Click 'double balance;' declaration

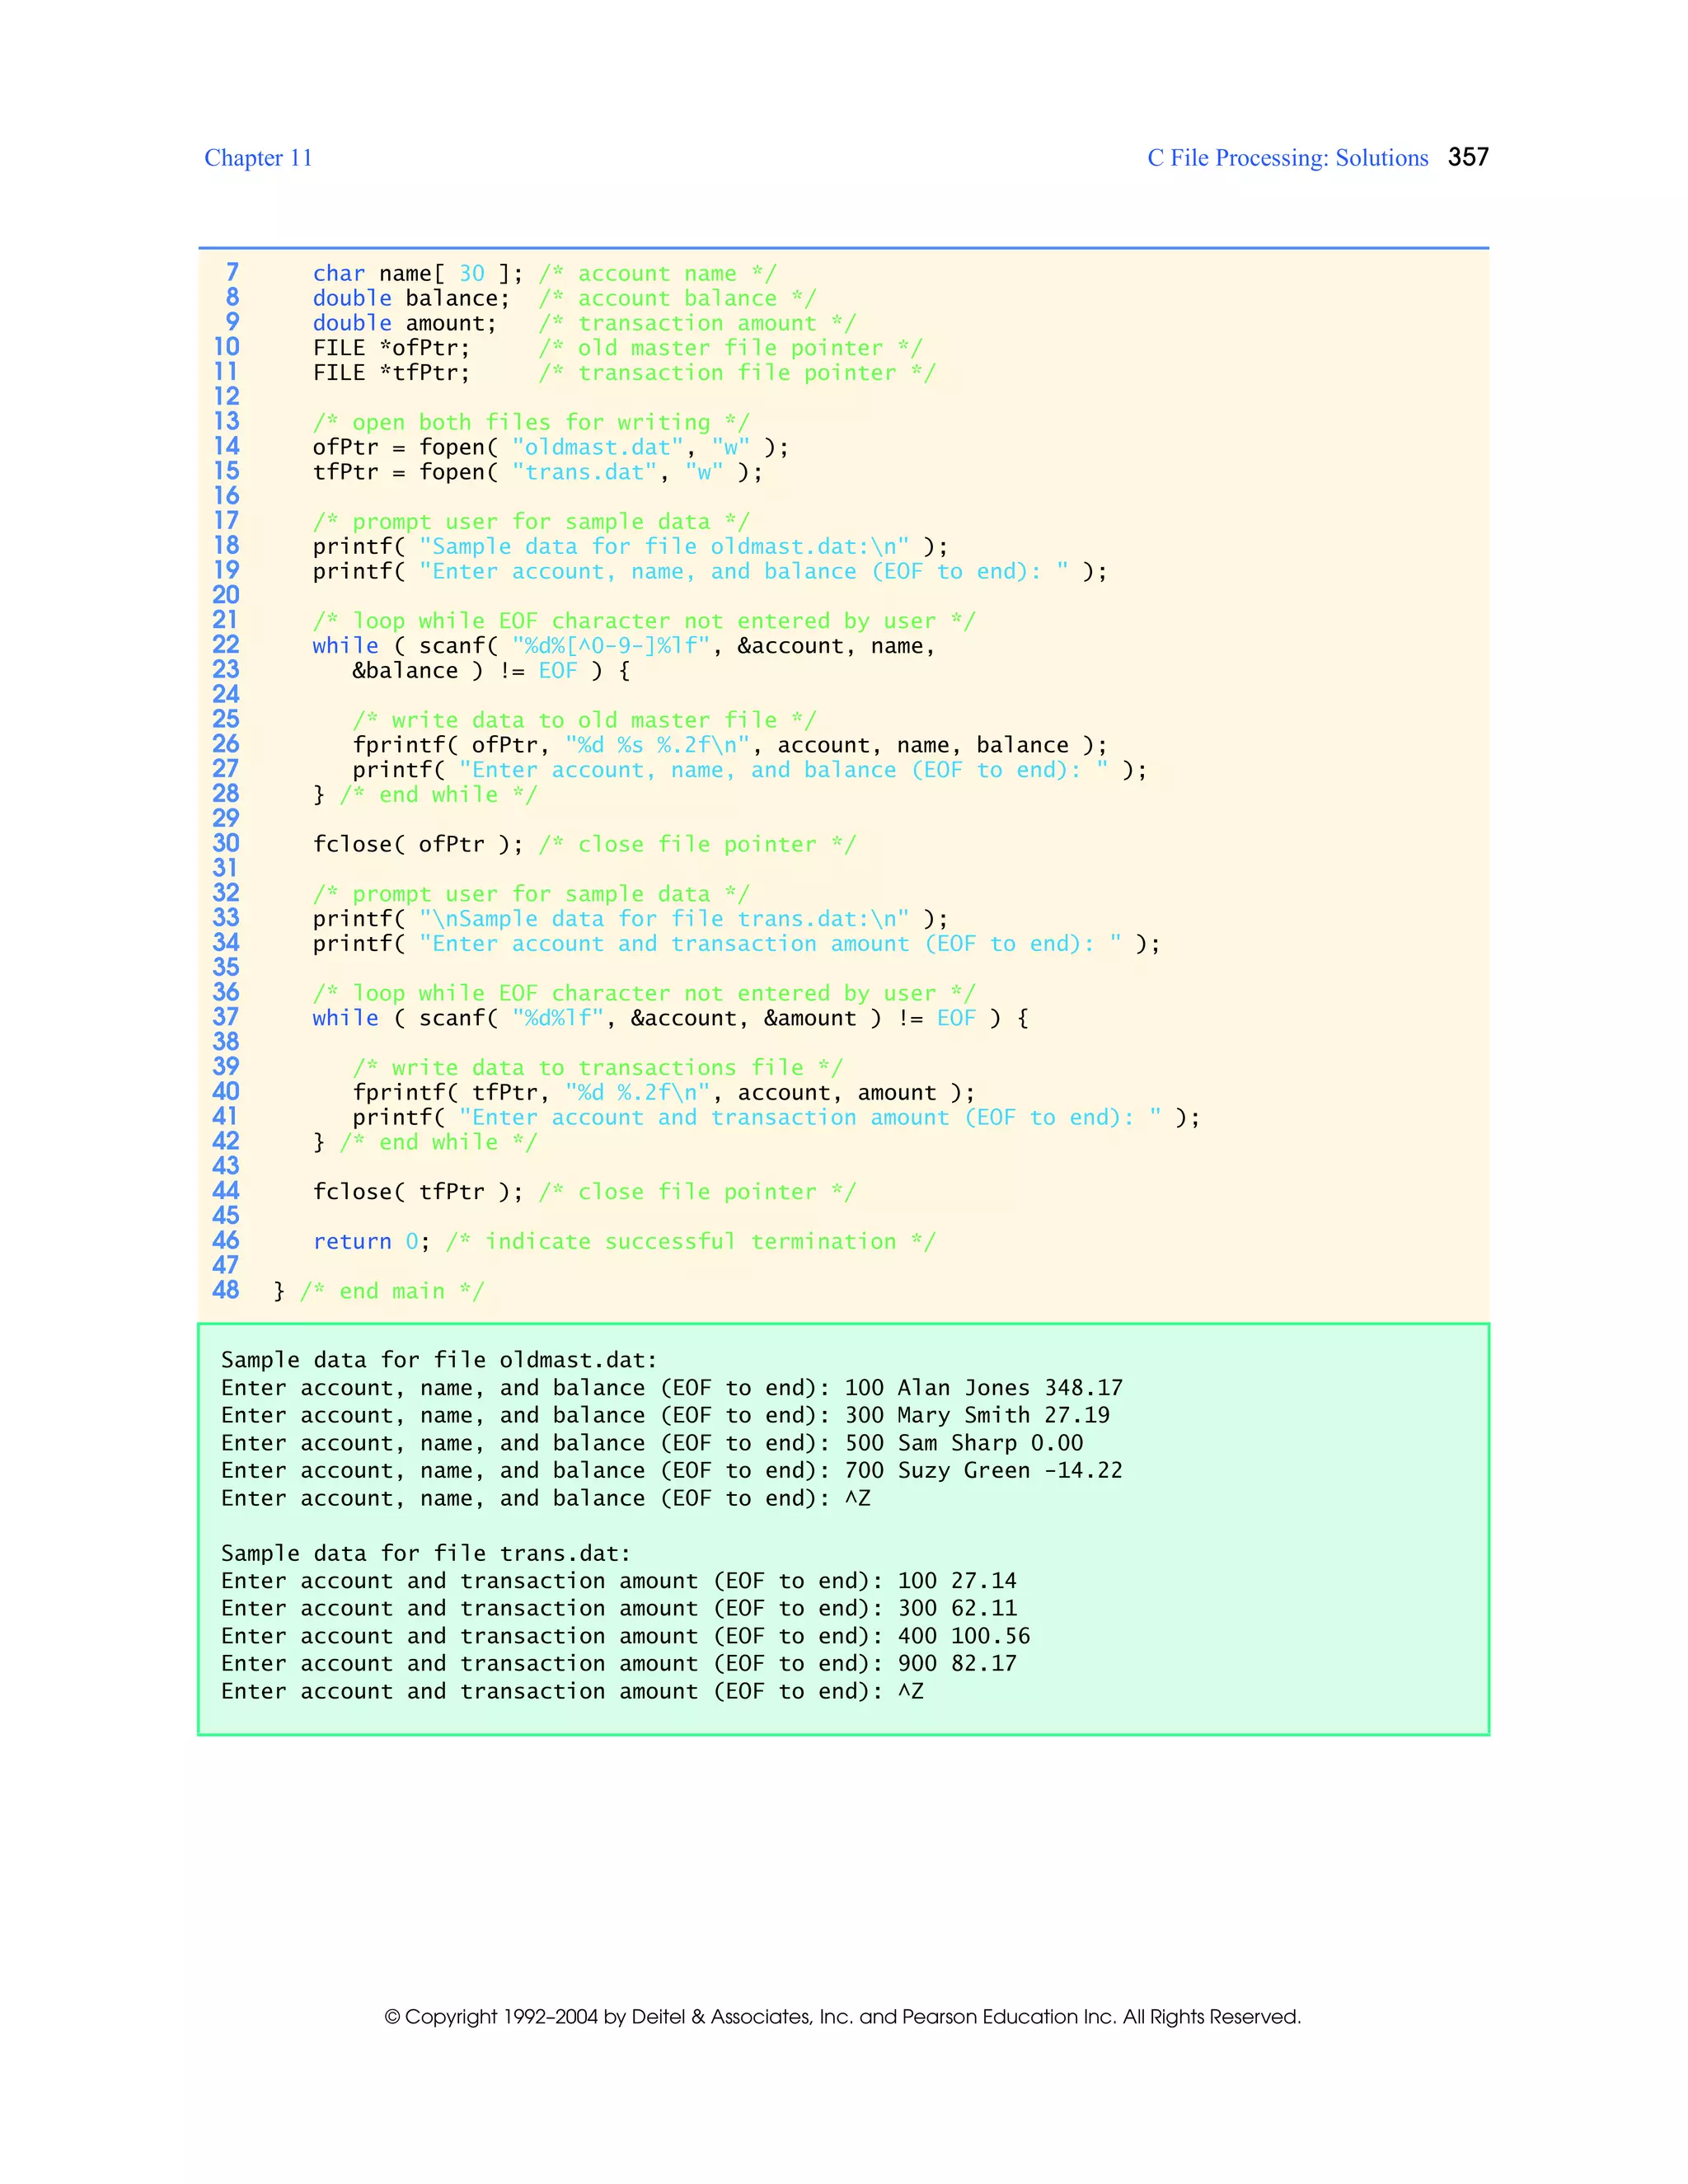point(411,299)
